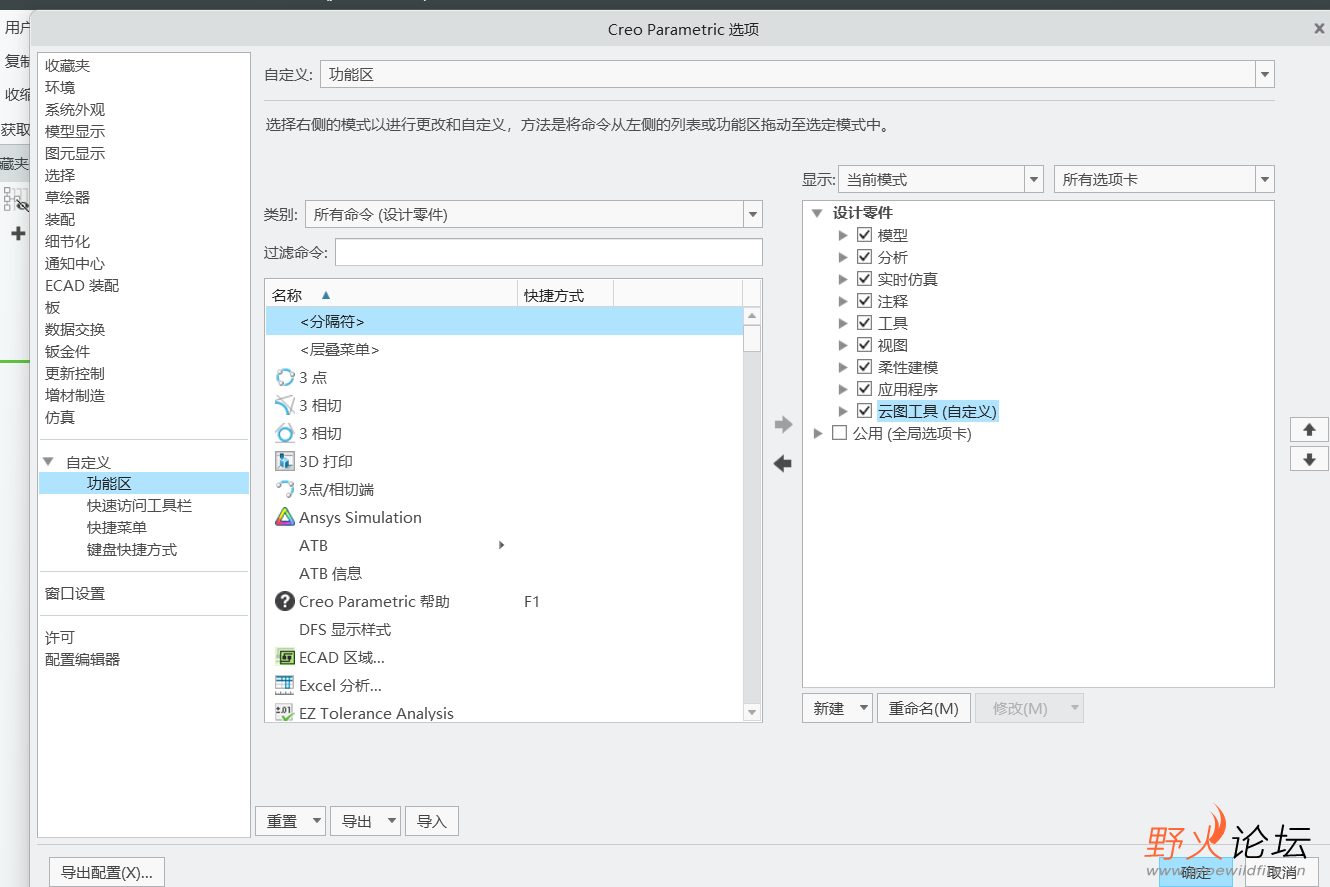Select the DFS 显示样式 command row
The height and width of the screenshot is (887, 1330).
point(505,629)
